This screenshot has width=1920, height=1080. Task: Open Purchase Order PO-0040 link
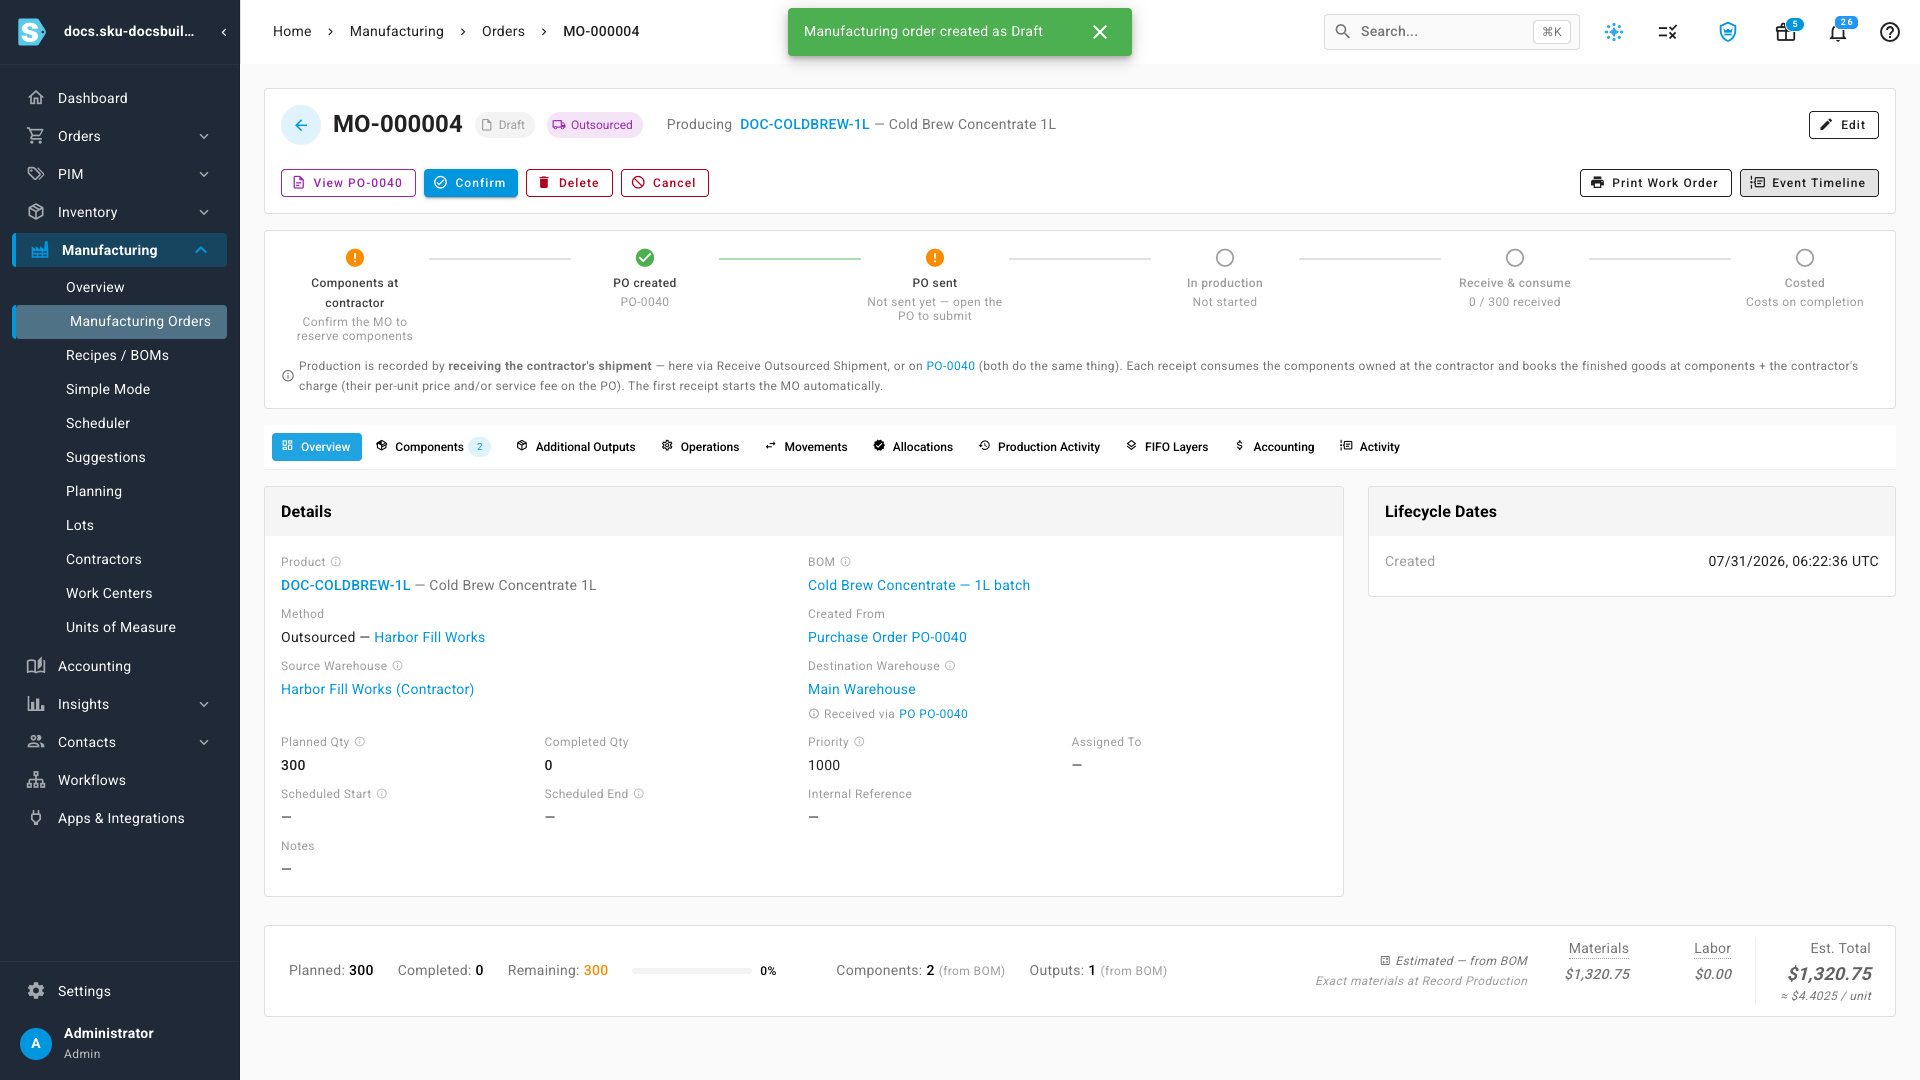click(x=887, y=637)
